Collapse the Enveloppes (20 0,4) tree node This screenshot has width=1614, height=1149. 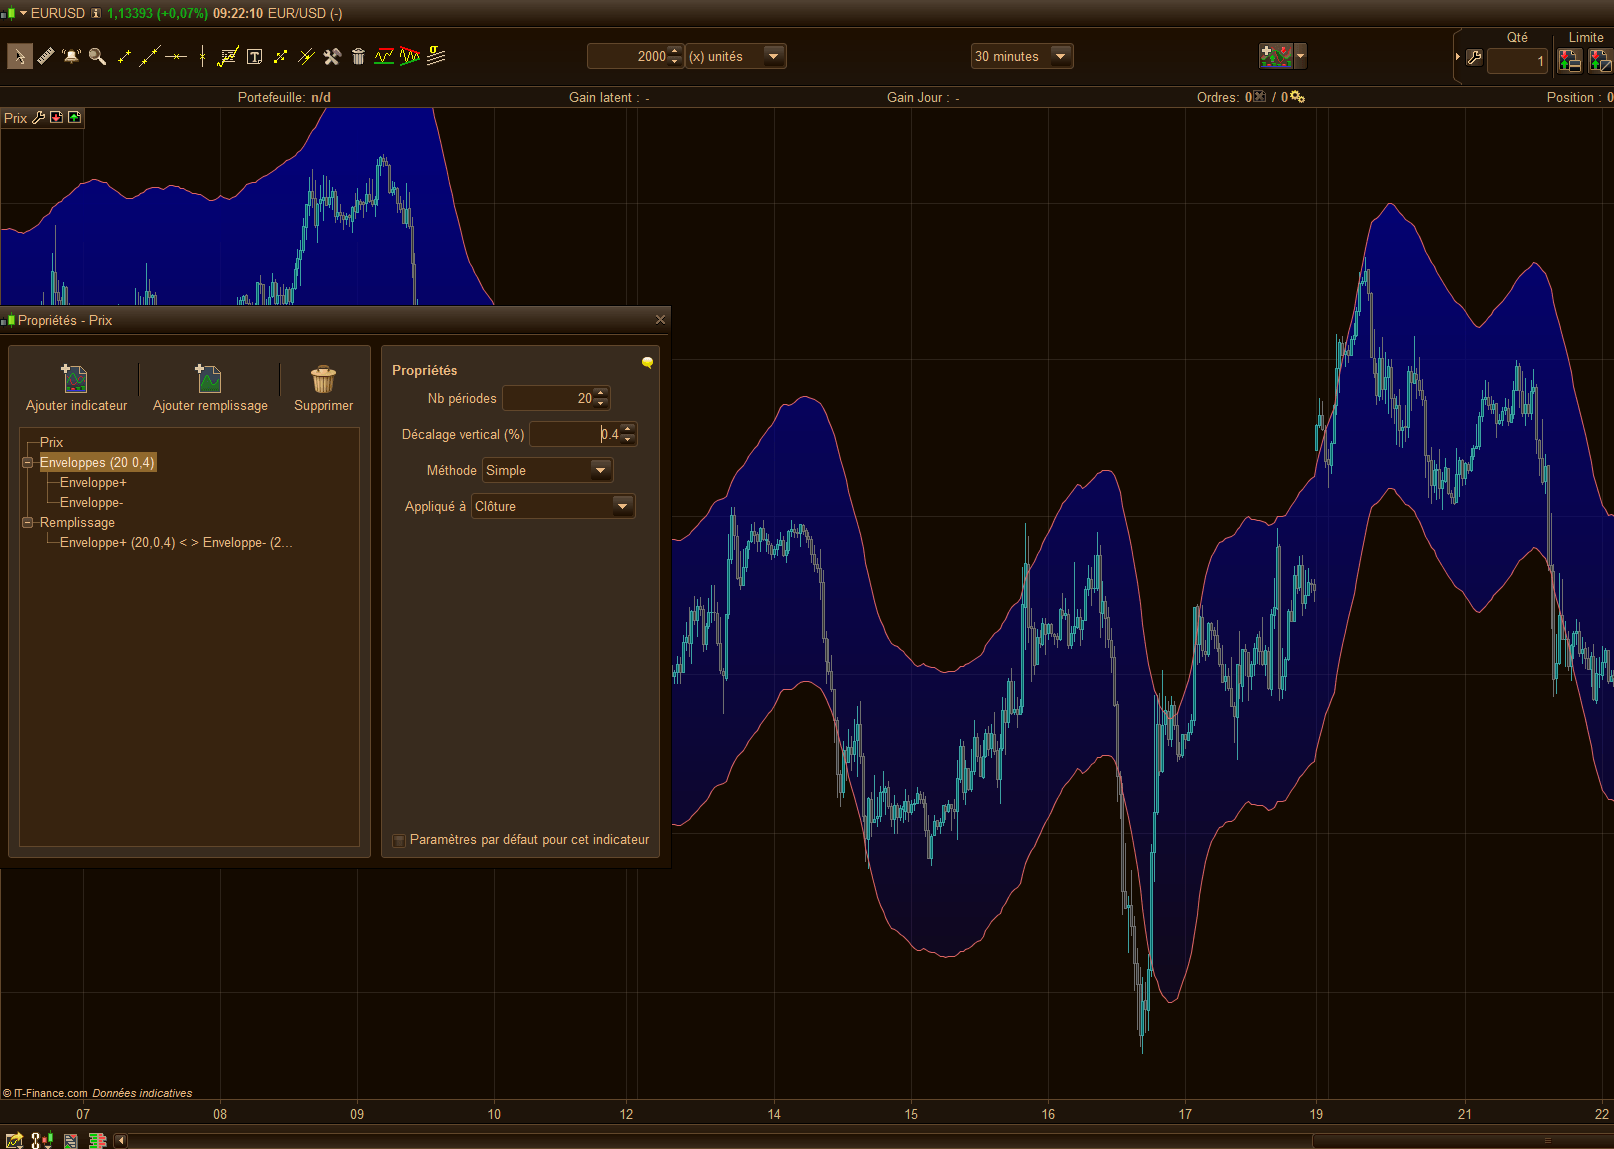tap(28, 462)
